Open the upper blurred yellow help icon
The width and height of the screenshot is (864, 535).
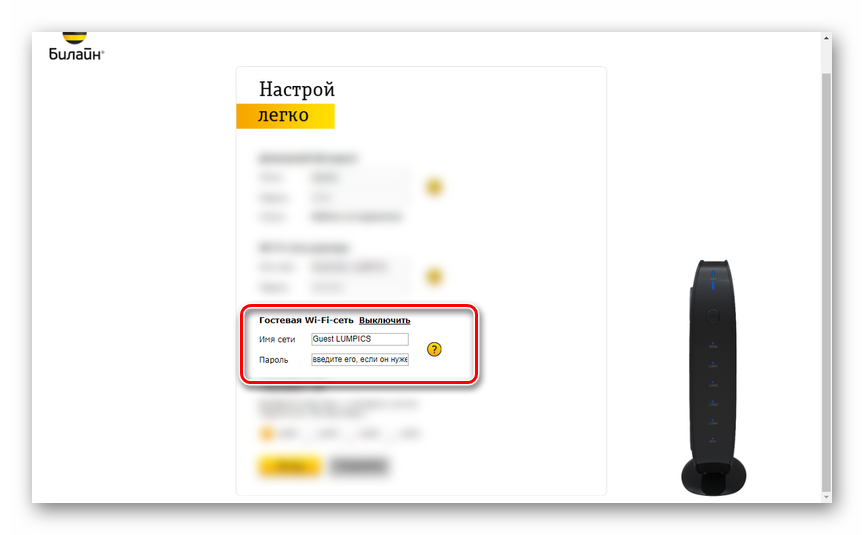point(434,187)
